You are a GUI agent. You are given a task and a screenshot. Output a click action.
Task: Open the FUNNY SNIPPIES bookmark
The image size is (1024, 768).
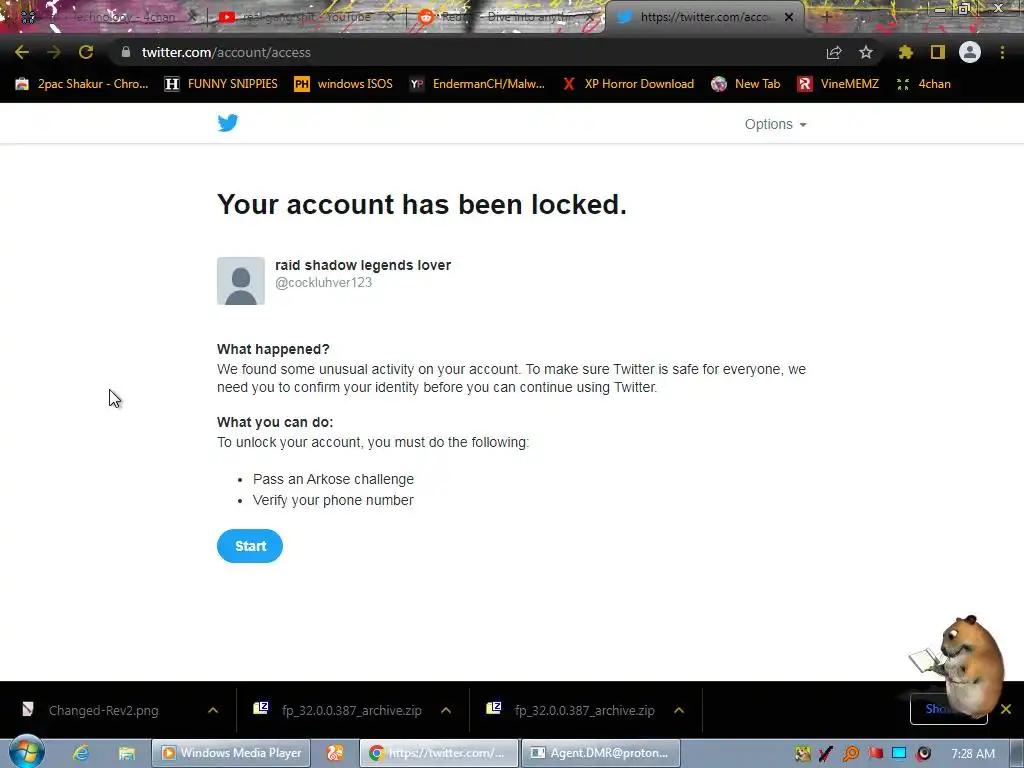(221, 84)
